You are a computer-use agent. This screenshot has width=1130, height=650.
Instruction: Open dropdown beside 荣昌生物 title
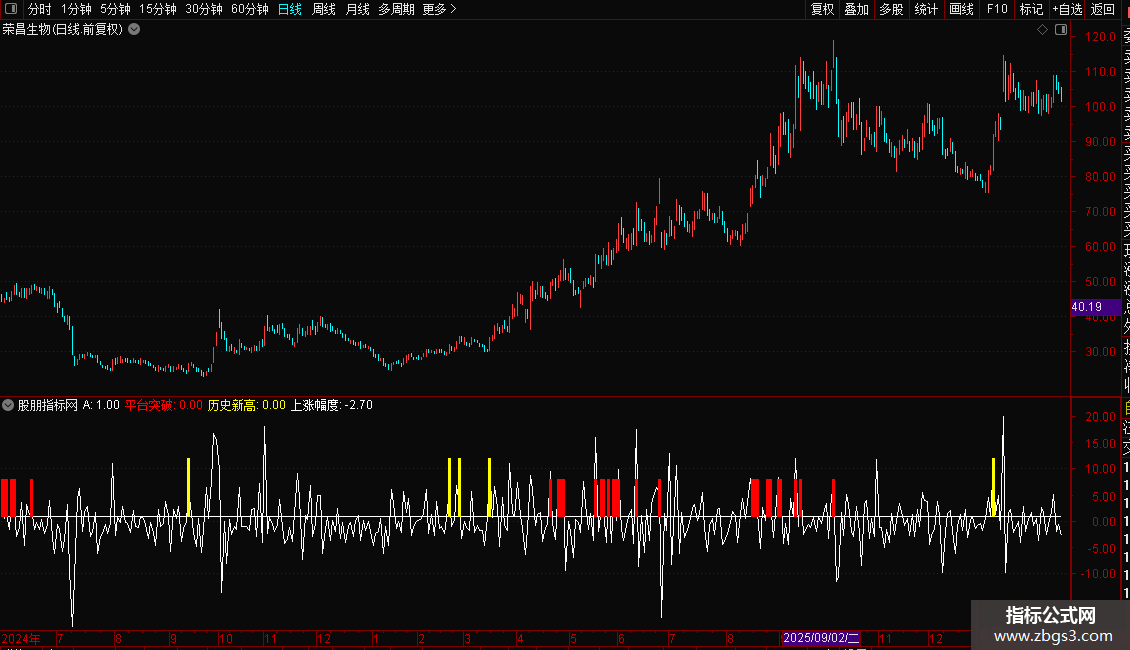134,30
